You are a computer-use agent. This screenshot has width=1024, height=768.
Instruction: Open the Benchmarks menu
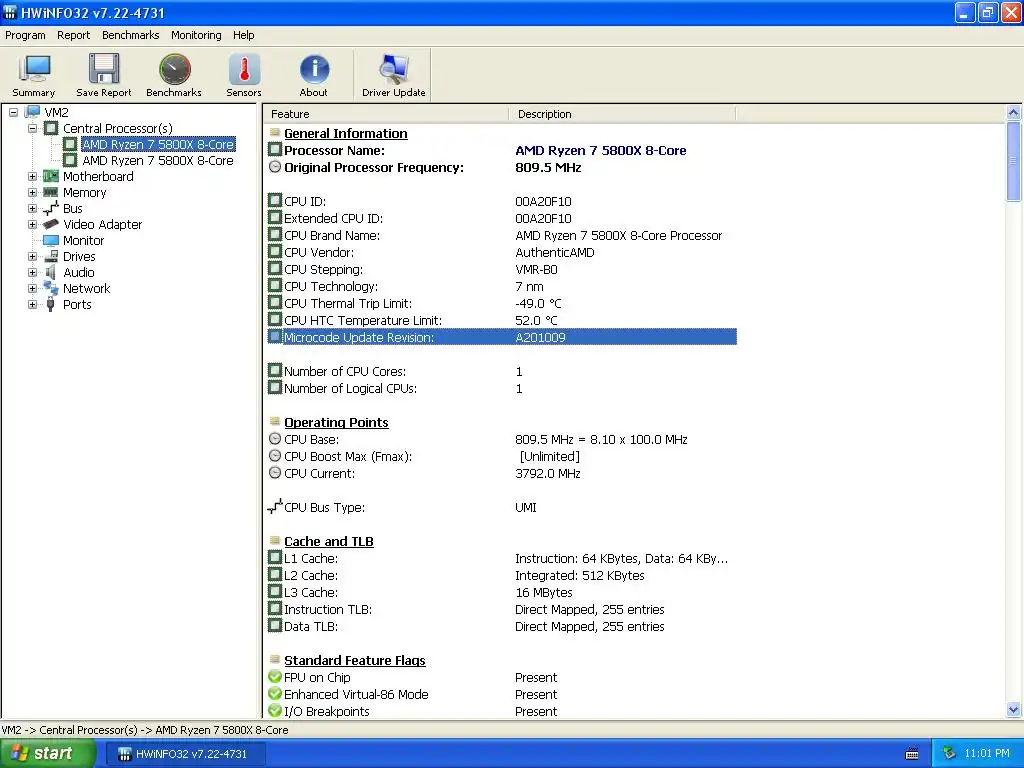click(x=131, y=35)
